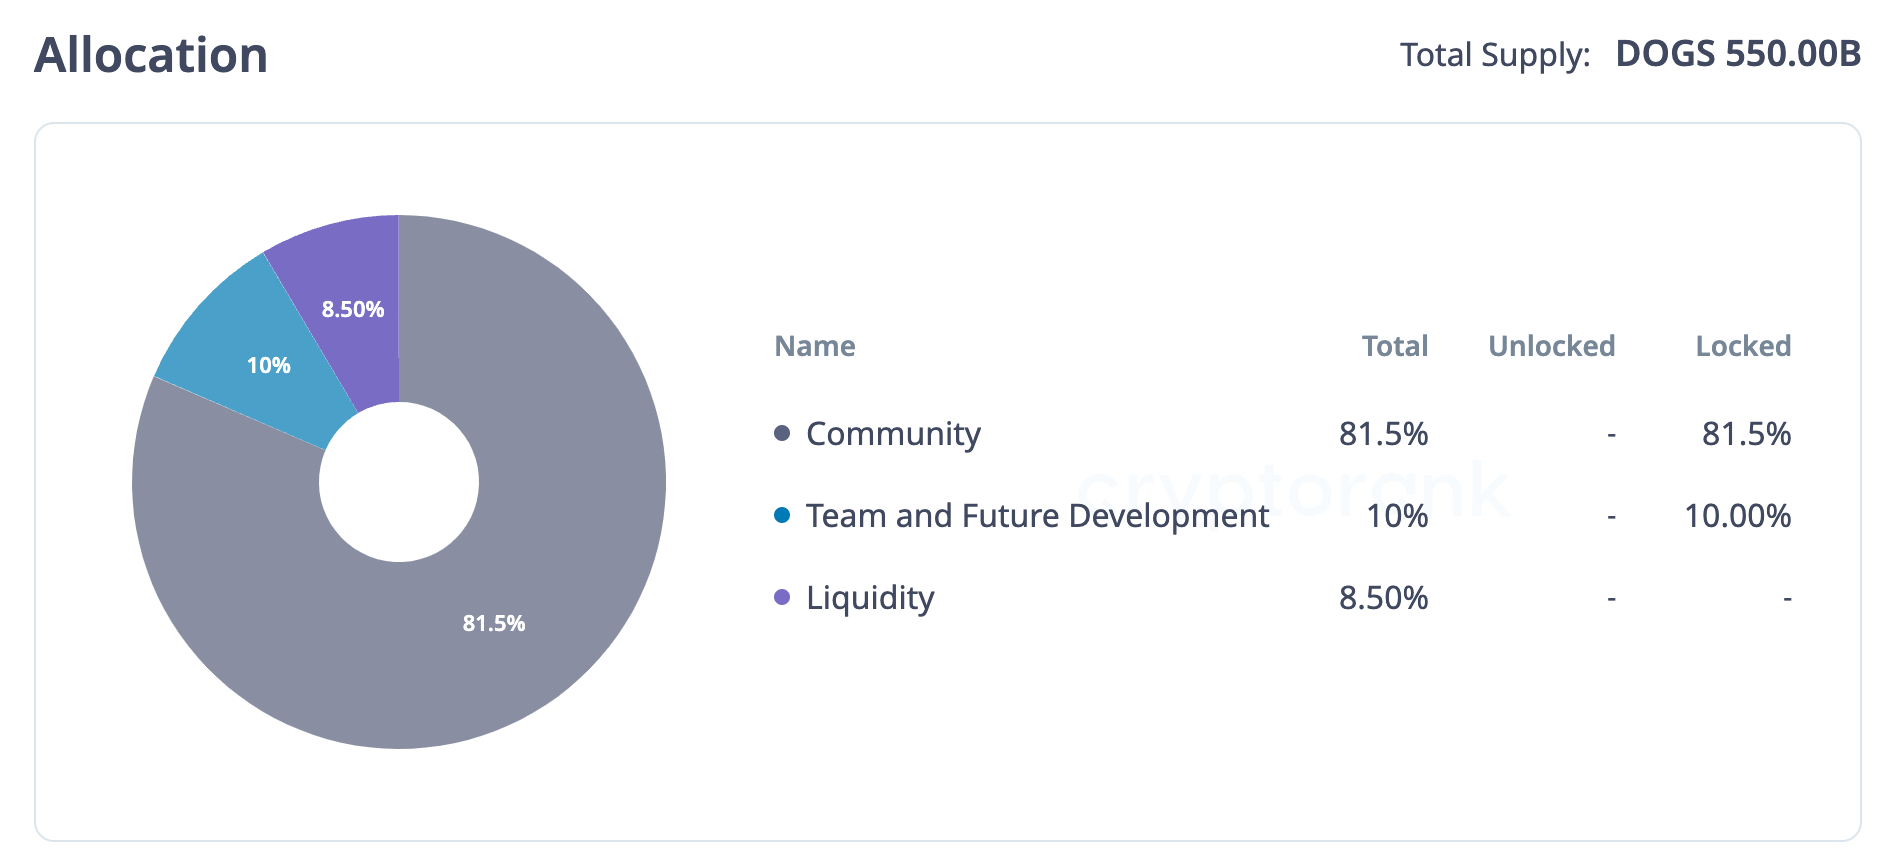
Task: Select the Community row label
Action: pyautogui.click(x=893, y=434)
